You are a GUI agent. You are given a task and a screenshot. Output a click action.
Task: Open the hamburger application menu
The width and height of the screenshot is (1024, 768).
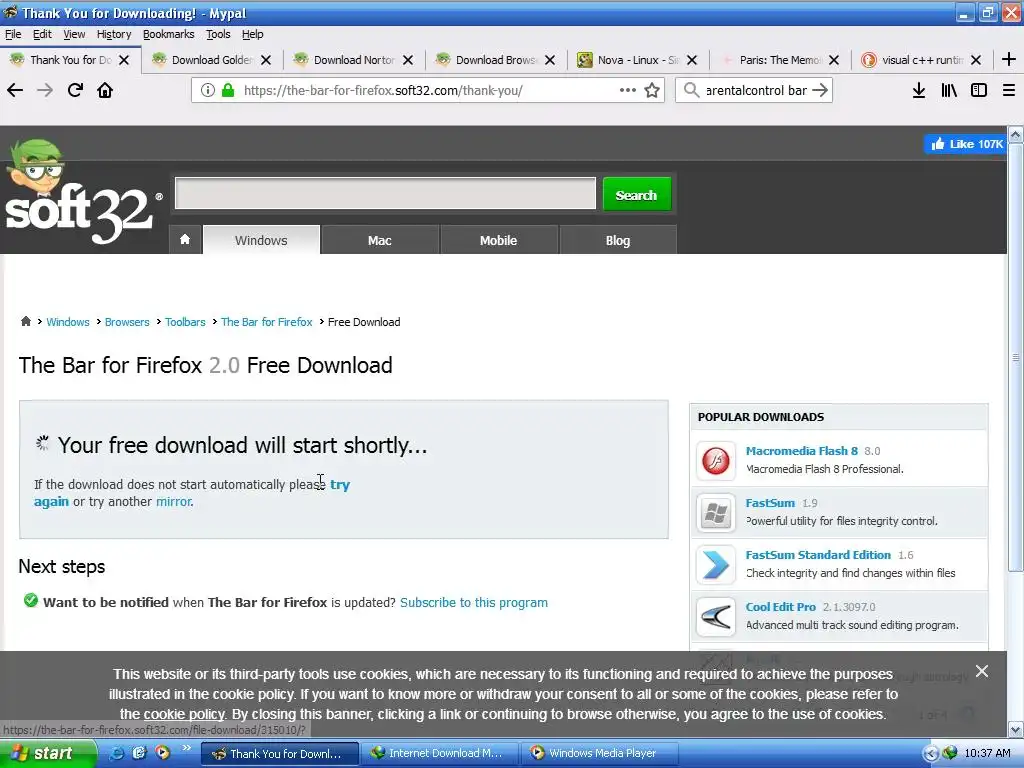[1009, 90]
